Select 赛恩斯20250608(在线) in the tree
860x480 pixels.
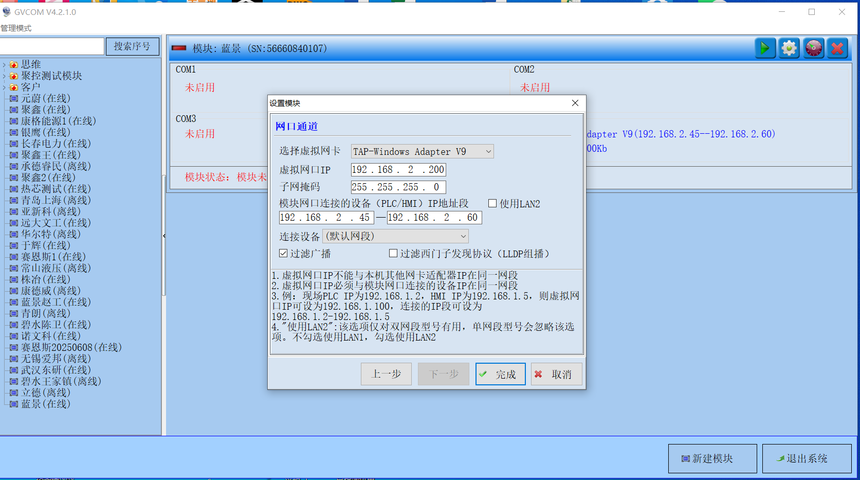(71, 347)
